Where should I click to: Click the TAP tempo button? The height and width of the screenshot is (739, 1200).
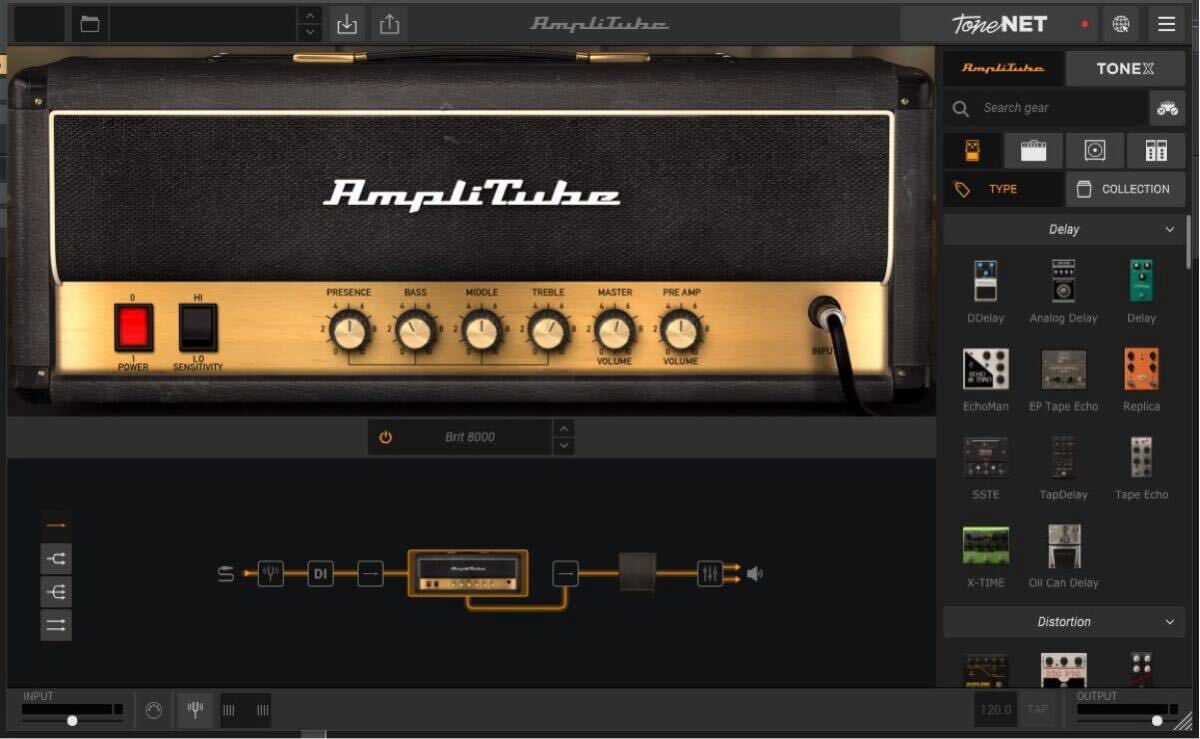point(1038,710)
